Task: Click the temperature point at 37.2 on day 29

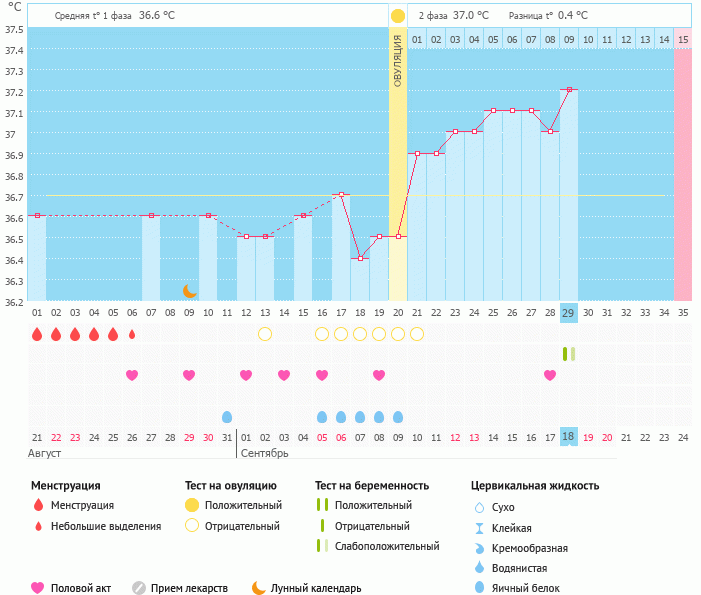Action: pyautogui.click(x=569, y=89)
